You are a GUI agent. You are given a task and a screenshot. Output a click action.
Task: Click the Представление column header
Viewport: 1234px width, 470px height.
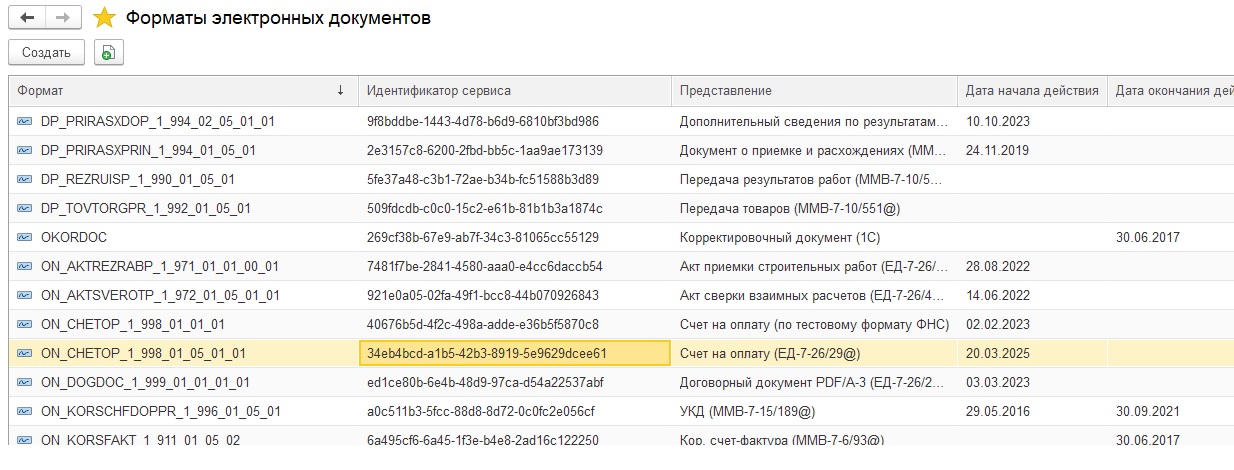pyautogui.click(x=726, y=90)
